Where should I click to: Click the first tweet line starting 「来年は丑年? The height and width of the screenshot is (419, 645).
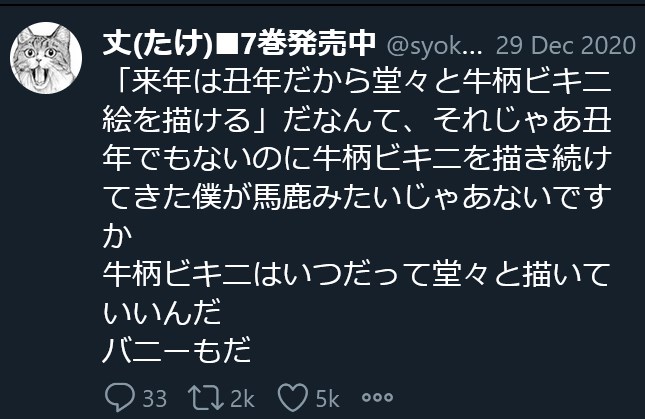point(365,83)
